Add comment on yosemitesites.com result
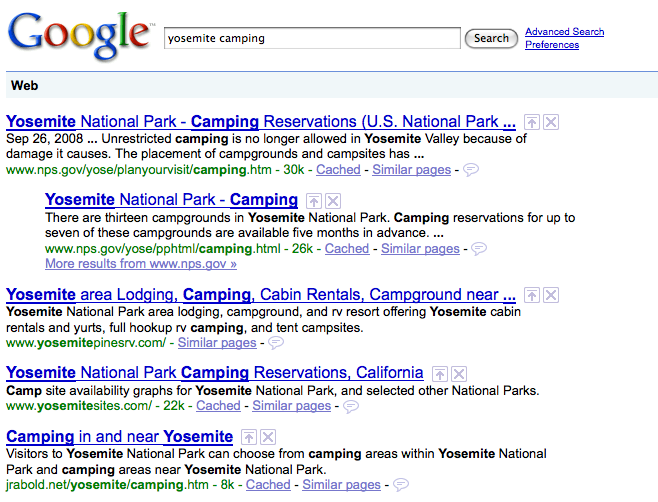 (x=350, y=406)
